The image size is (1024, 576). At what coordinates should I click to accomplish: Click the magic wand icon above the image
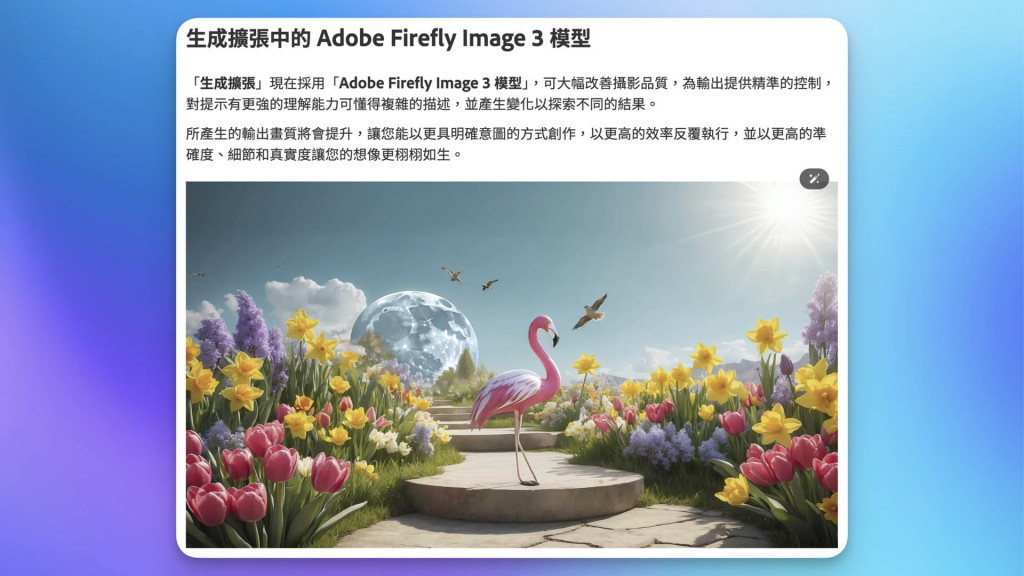pos(814,179)
